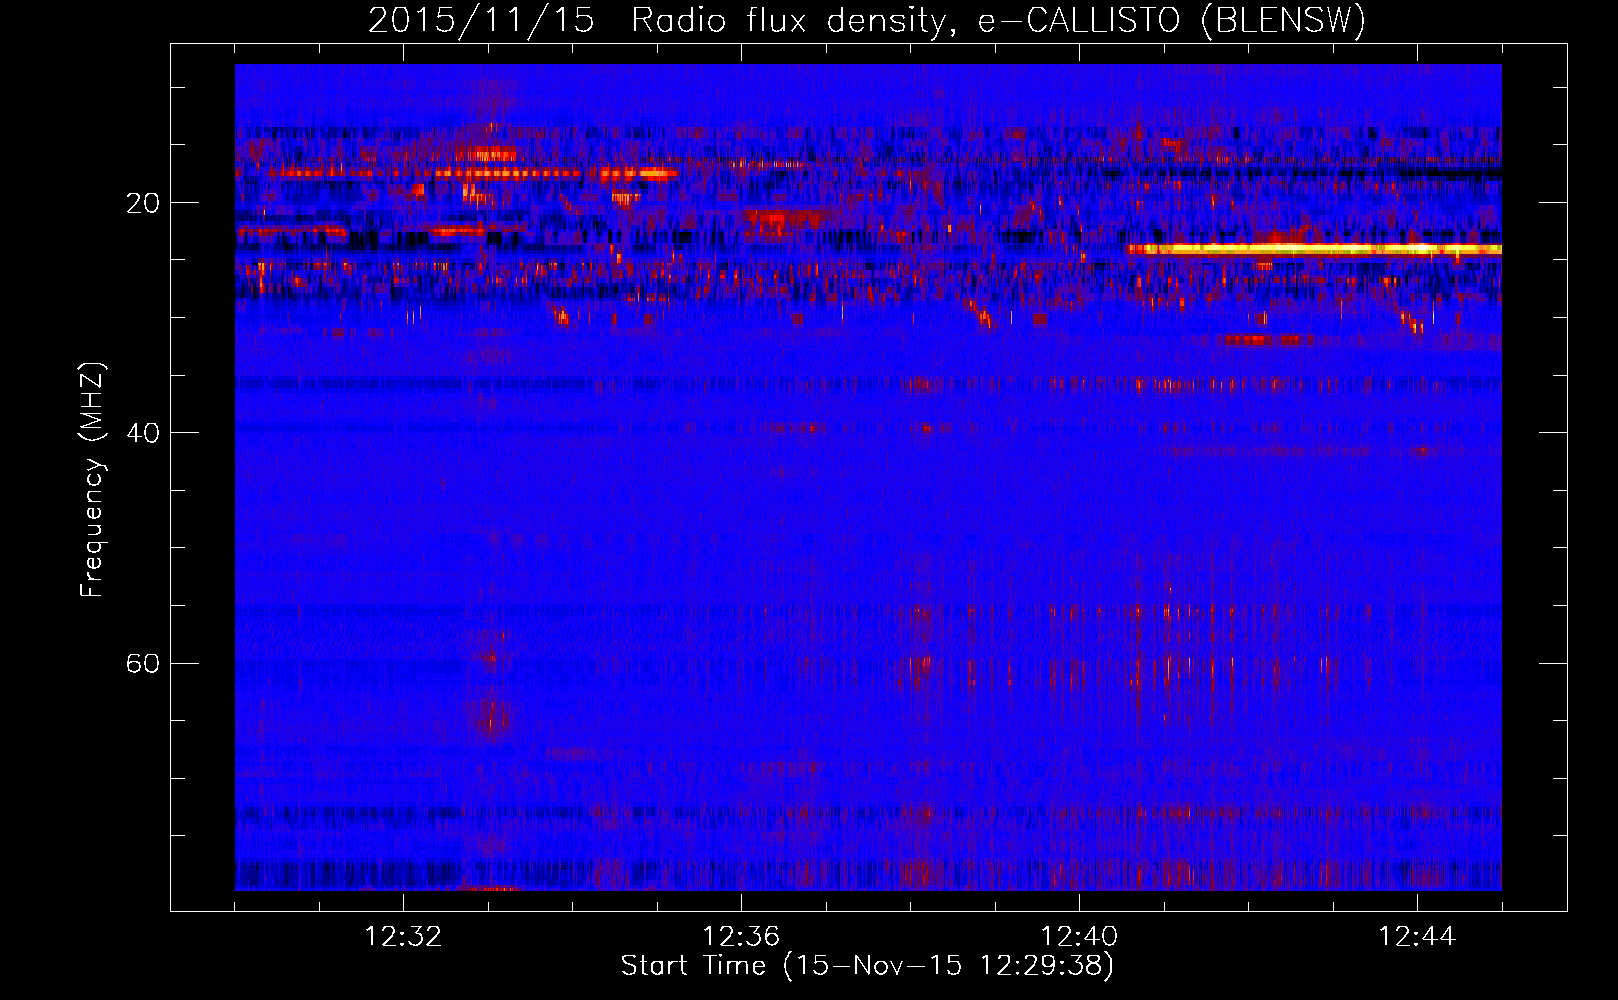Select the date text '2015/11/15' in title
The width and height of the screenshot is (1618, 1000).
[481, 21]
